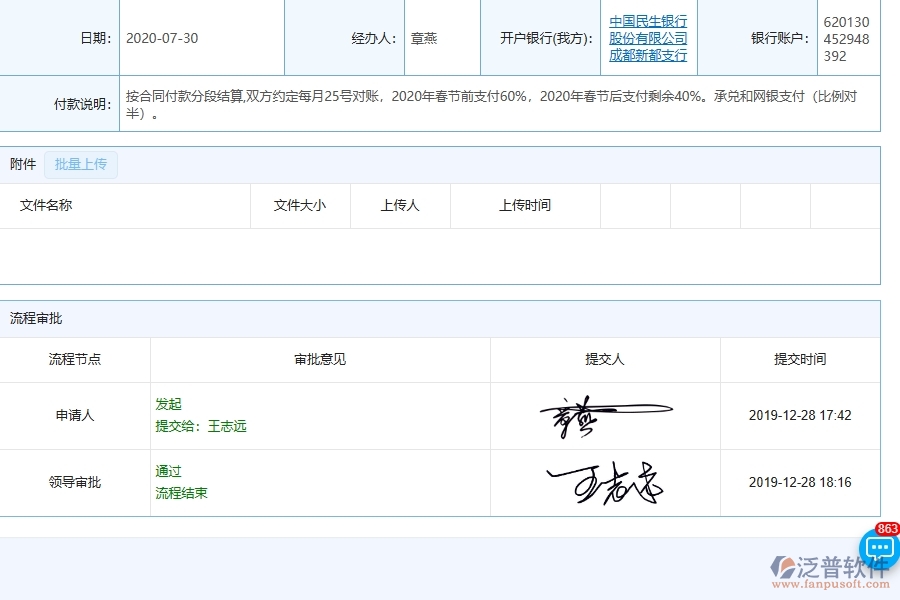Click the 发起 link in approval flow
This screenshot has height=600, width=900.
[x=169, y=404]
